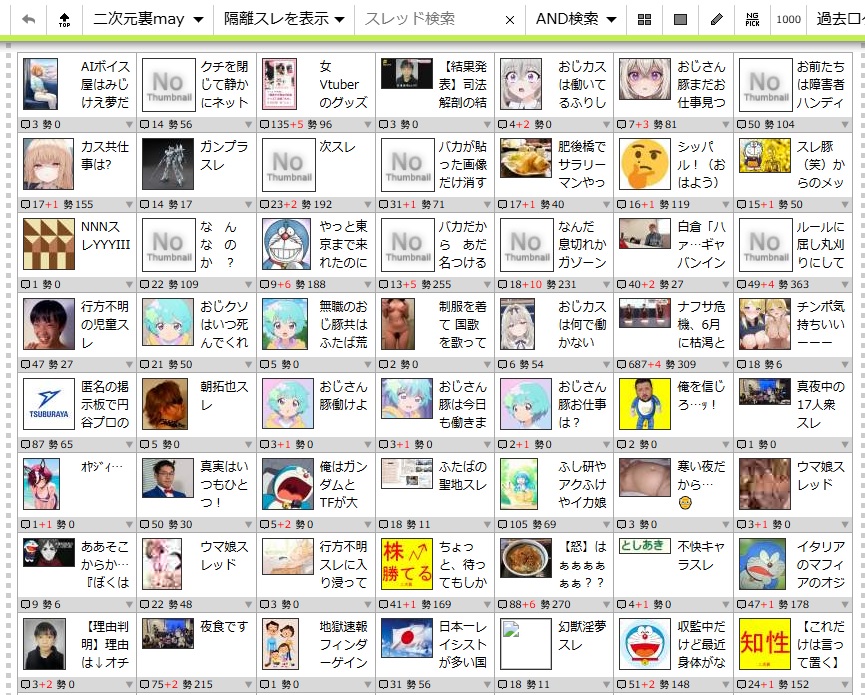
Task: Click the スレッド検索 search field
Action: [428, 19]
